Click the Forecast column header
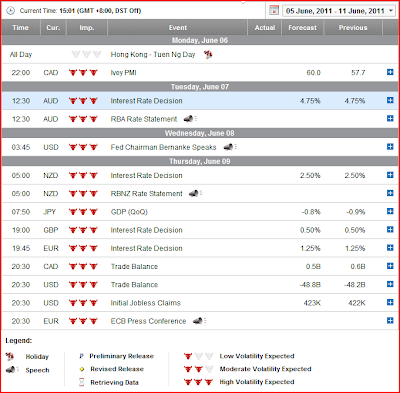The width and height of the screenshot is (400, 393). (303, 28)
